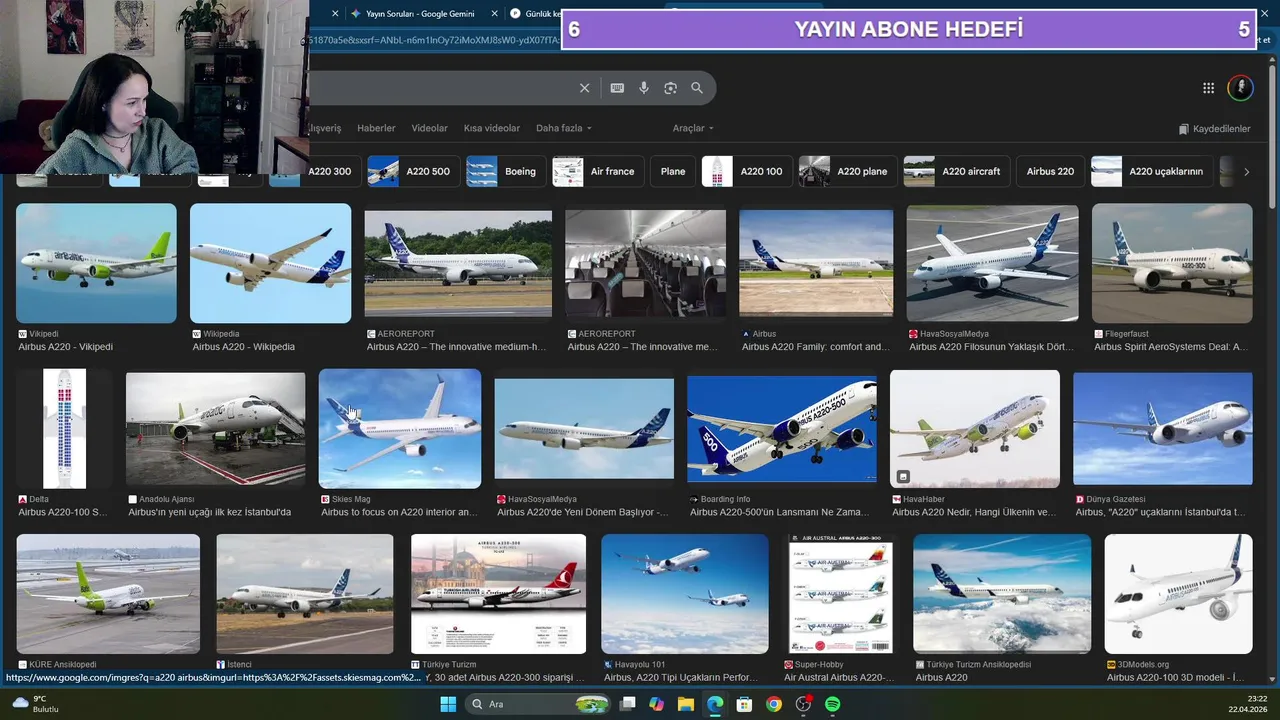This screenshot has height=720, width=1280.
Task: Open the on-screen keyboard input tool
Action: (617, 88)
